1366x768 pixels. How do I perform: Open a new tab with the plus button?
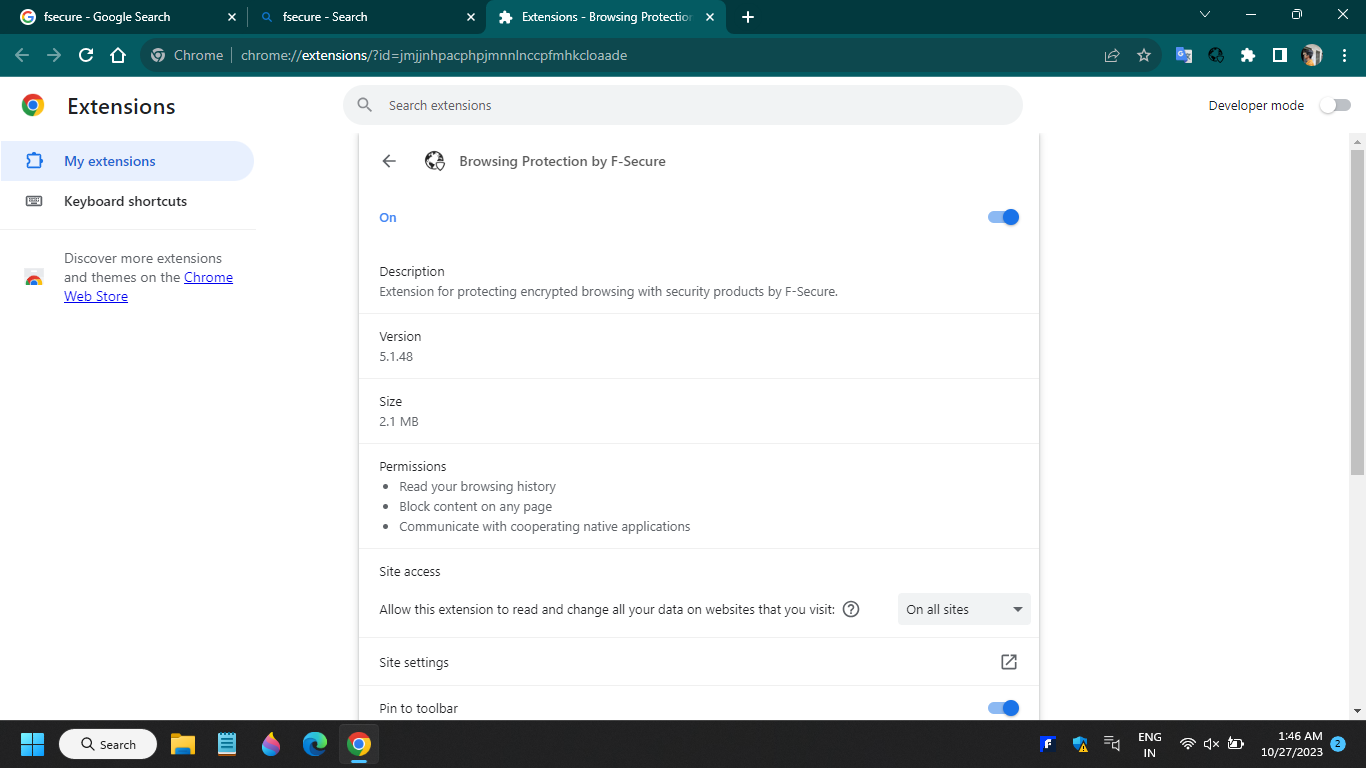click(x=748, y=17)
